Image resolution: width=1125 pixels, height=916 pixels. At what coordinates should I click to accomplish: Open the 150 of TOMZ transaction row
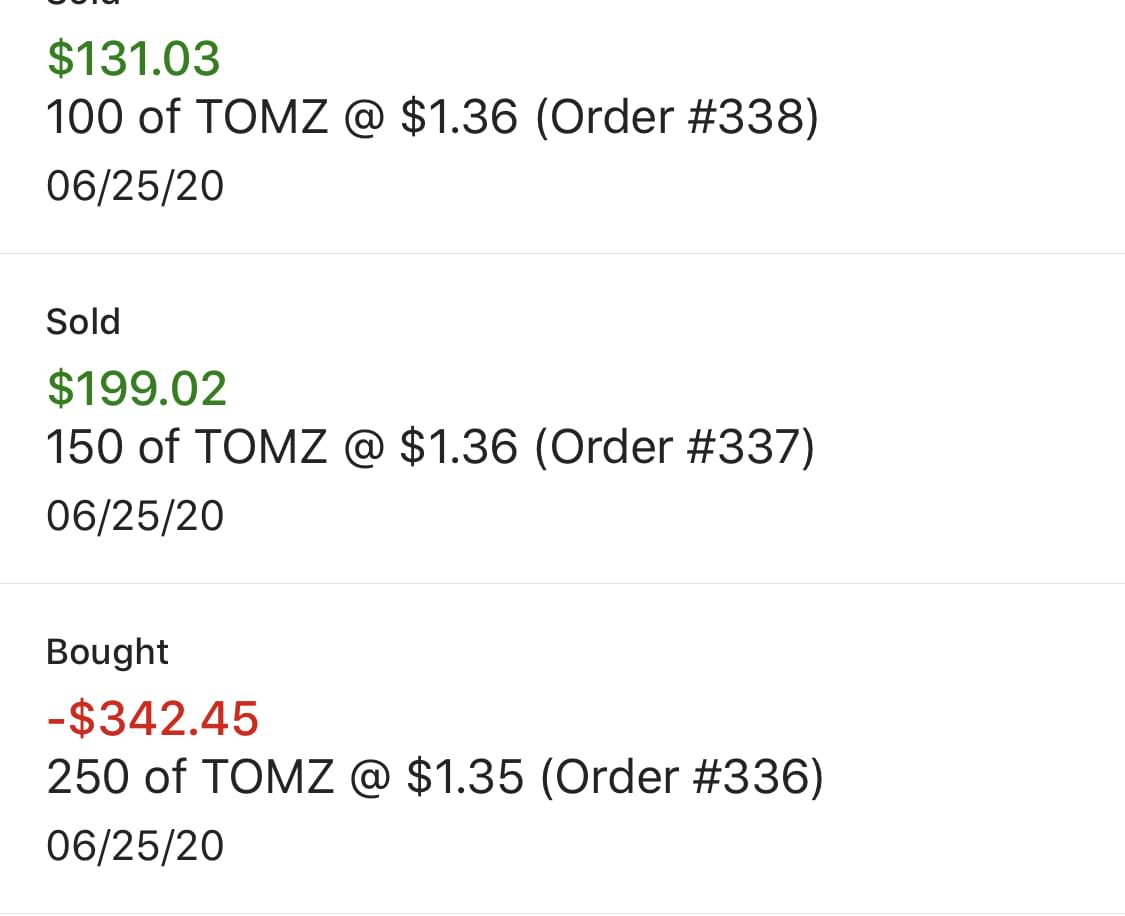(430, 447)
